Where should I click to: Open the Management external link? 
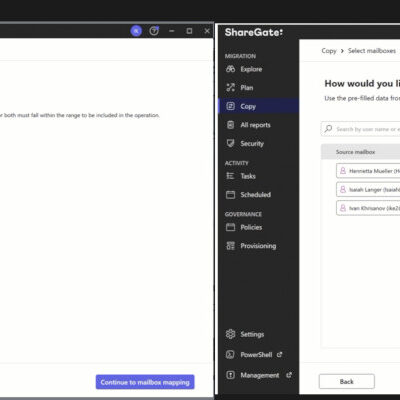click(x=259, y=375)
